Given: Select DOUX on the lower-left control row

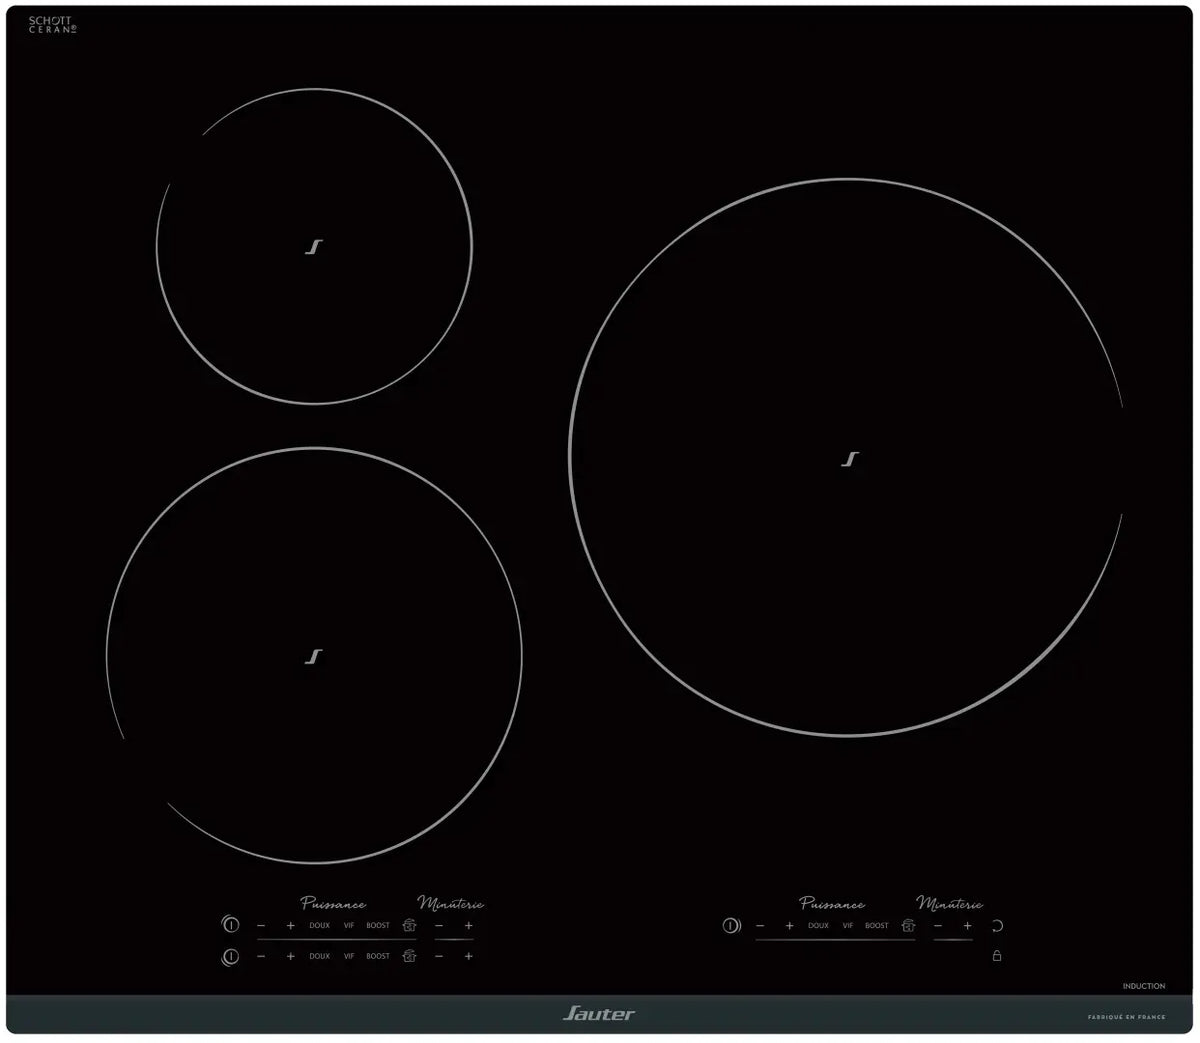Looking at the screenshot, I should click(x=319, y=957).
